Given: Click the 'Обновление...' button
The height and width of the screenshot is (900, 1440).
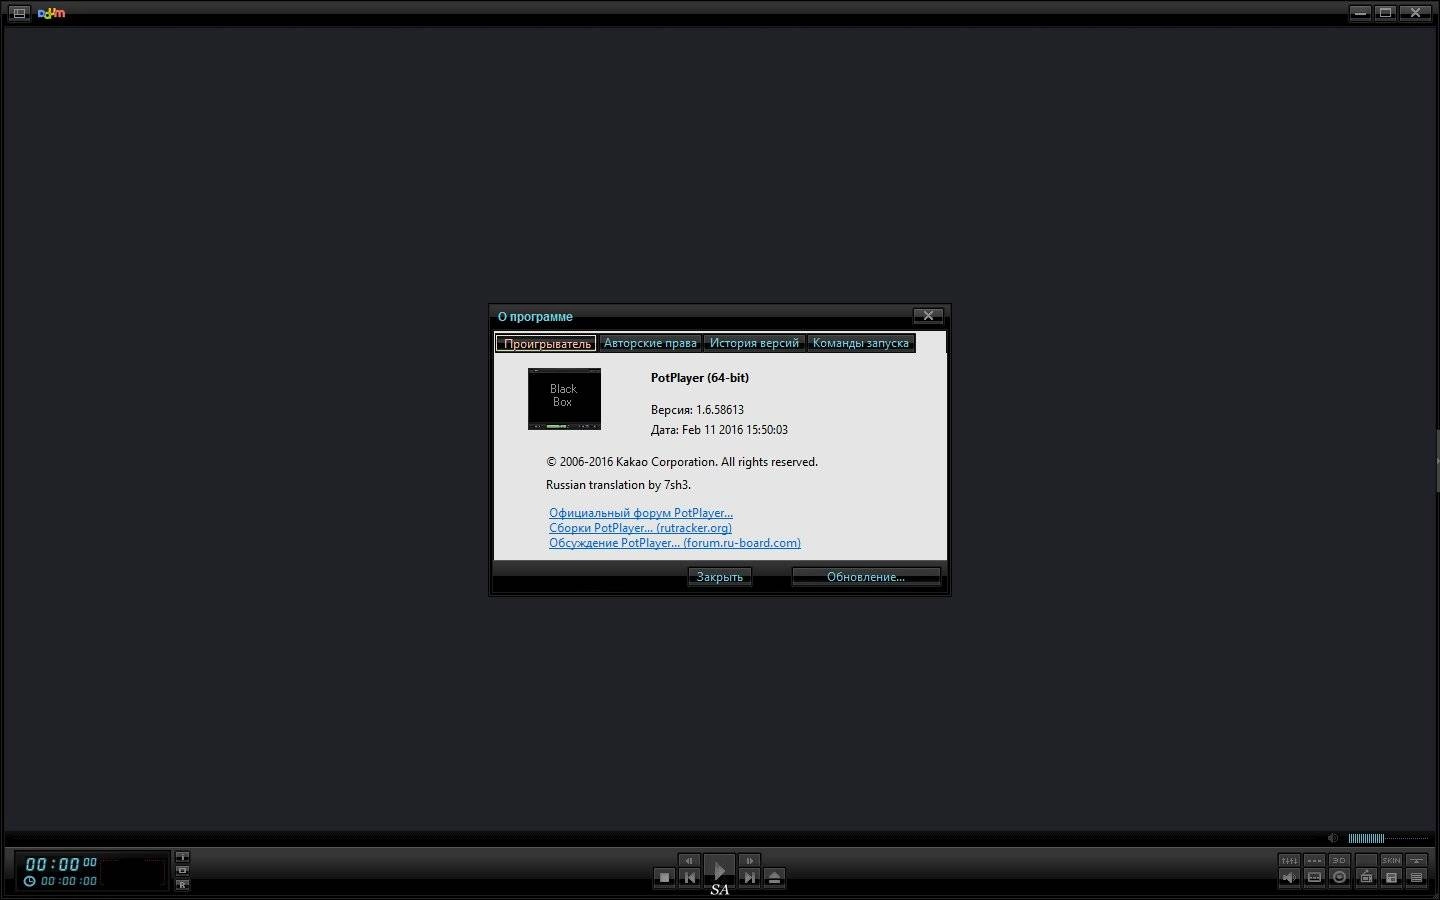Looking at the screenshot, I should tap(866, 577).
